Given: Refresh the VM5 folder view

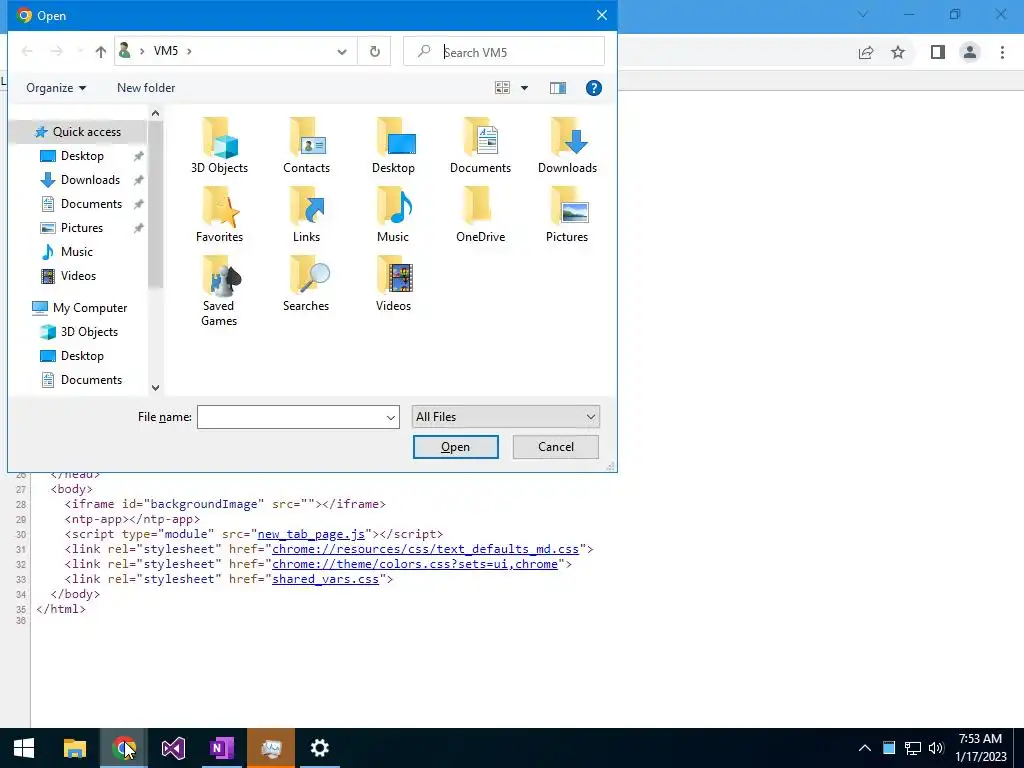Looking at the screenshot, I should (x=374, y=51).
